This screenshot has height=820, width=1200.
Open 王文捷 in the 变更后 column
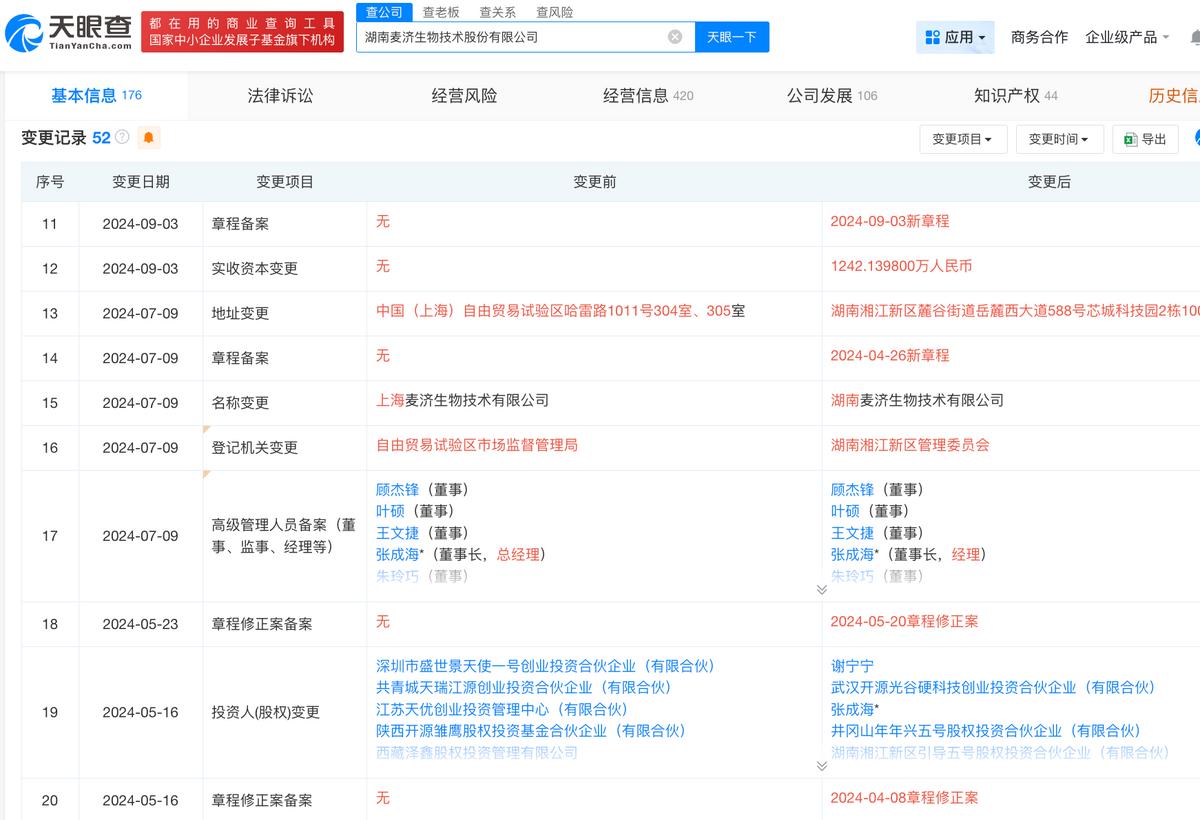(852, 533)
